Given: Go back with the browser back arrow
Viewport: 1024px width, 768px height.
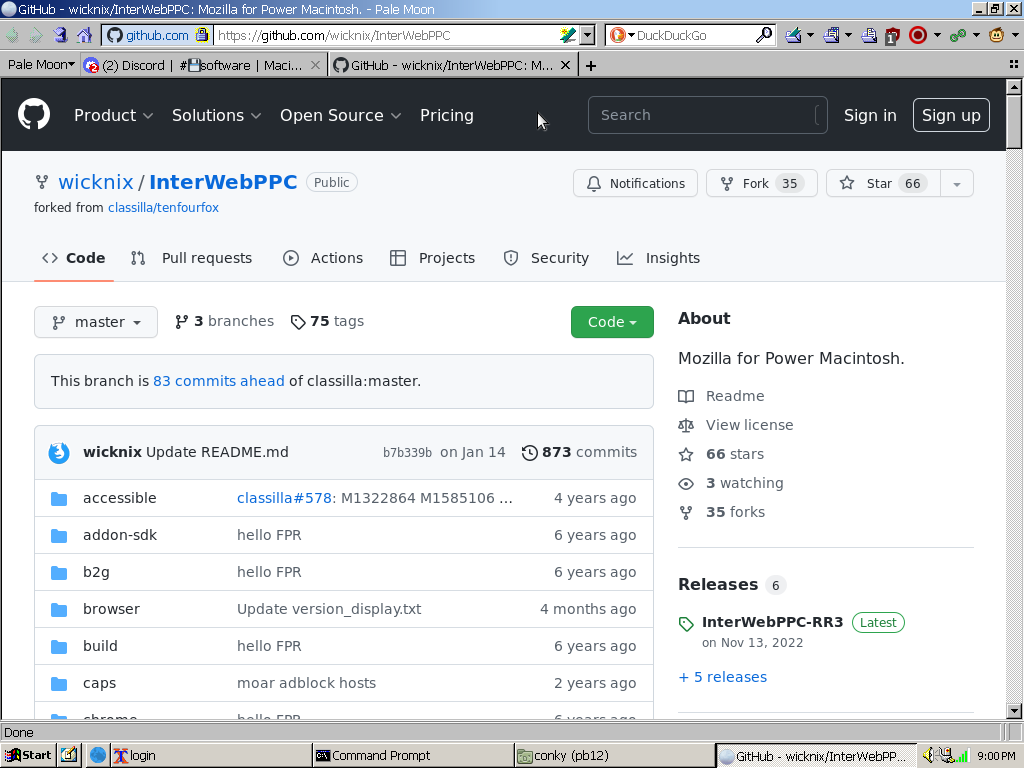Looking at the screenshot, I should (x=13, y=35).
